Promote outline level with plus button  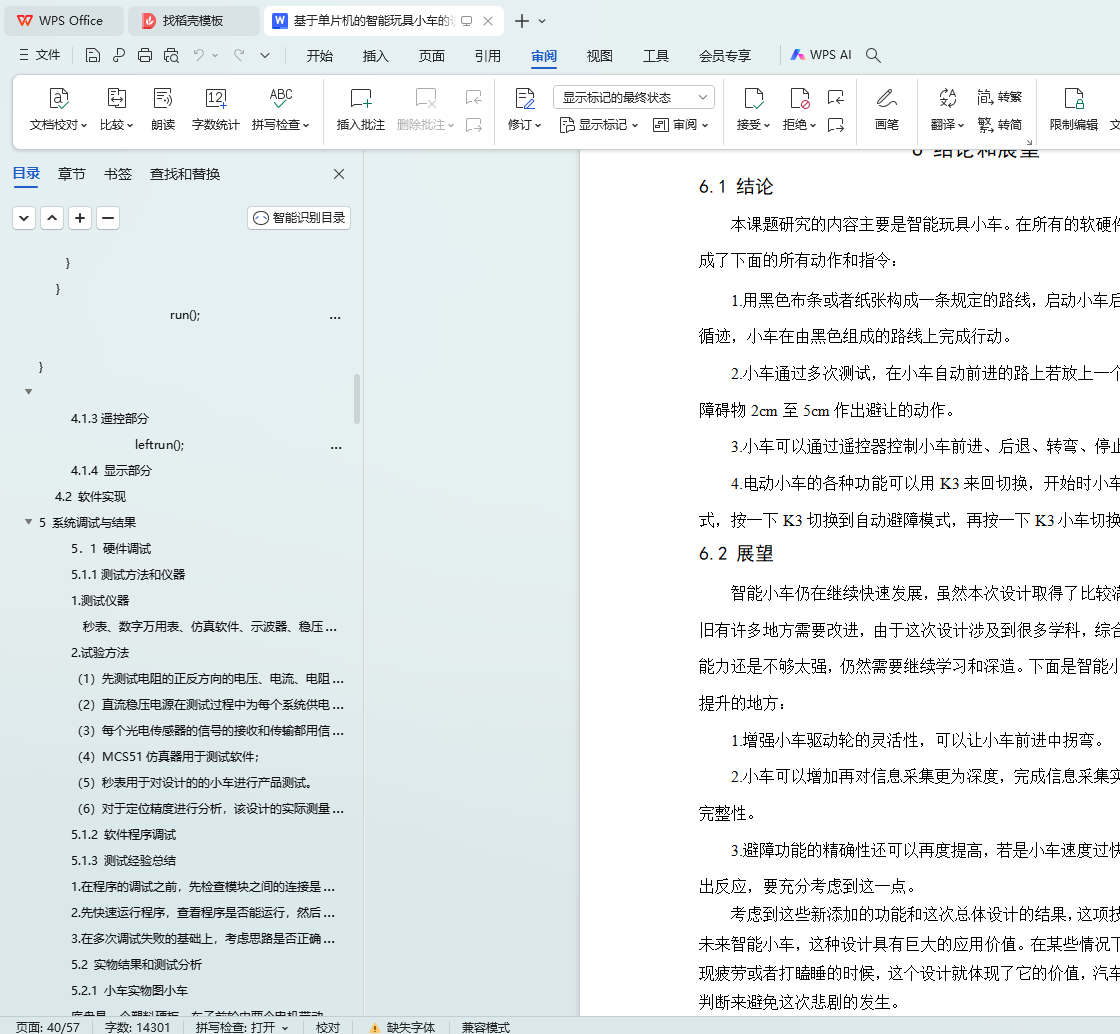80,218
